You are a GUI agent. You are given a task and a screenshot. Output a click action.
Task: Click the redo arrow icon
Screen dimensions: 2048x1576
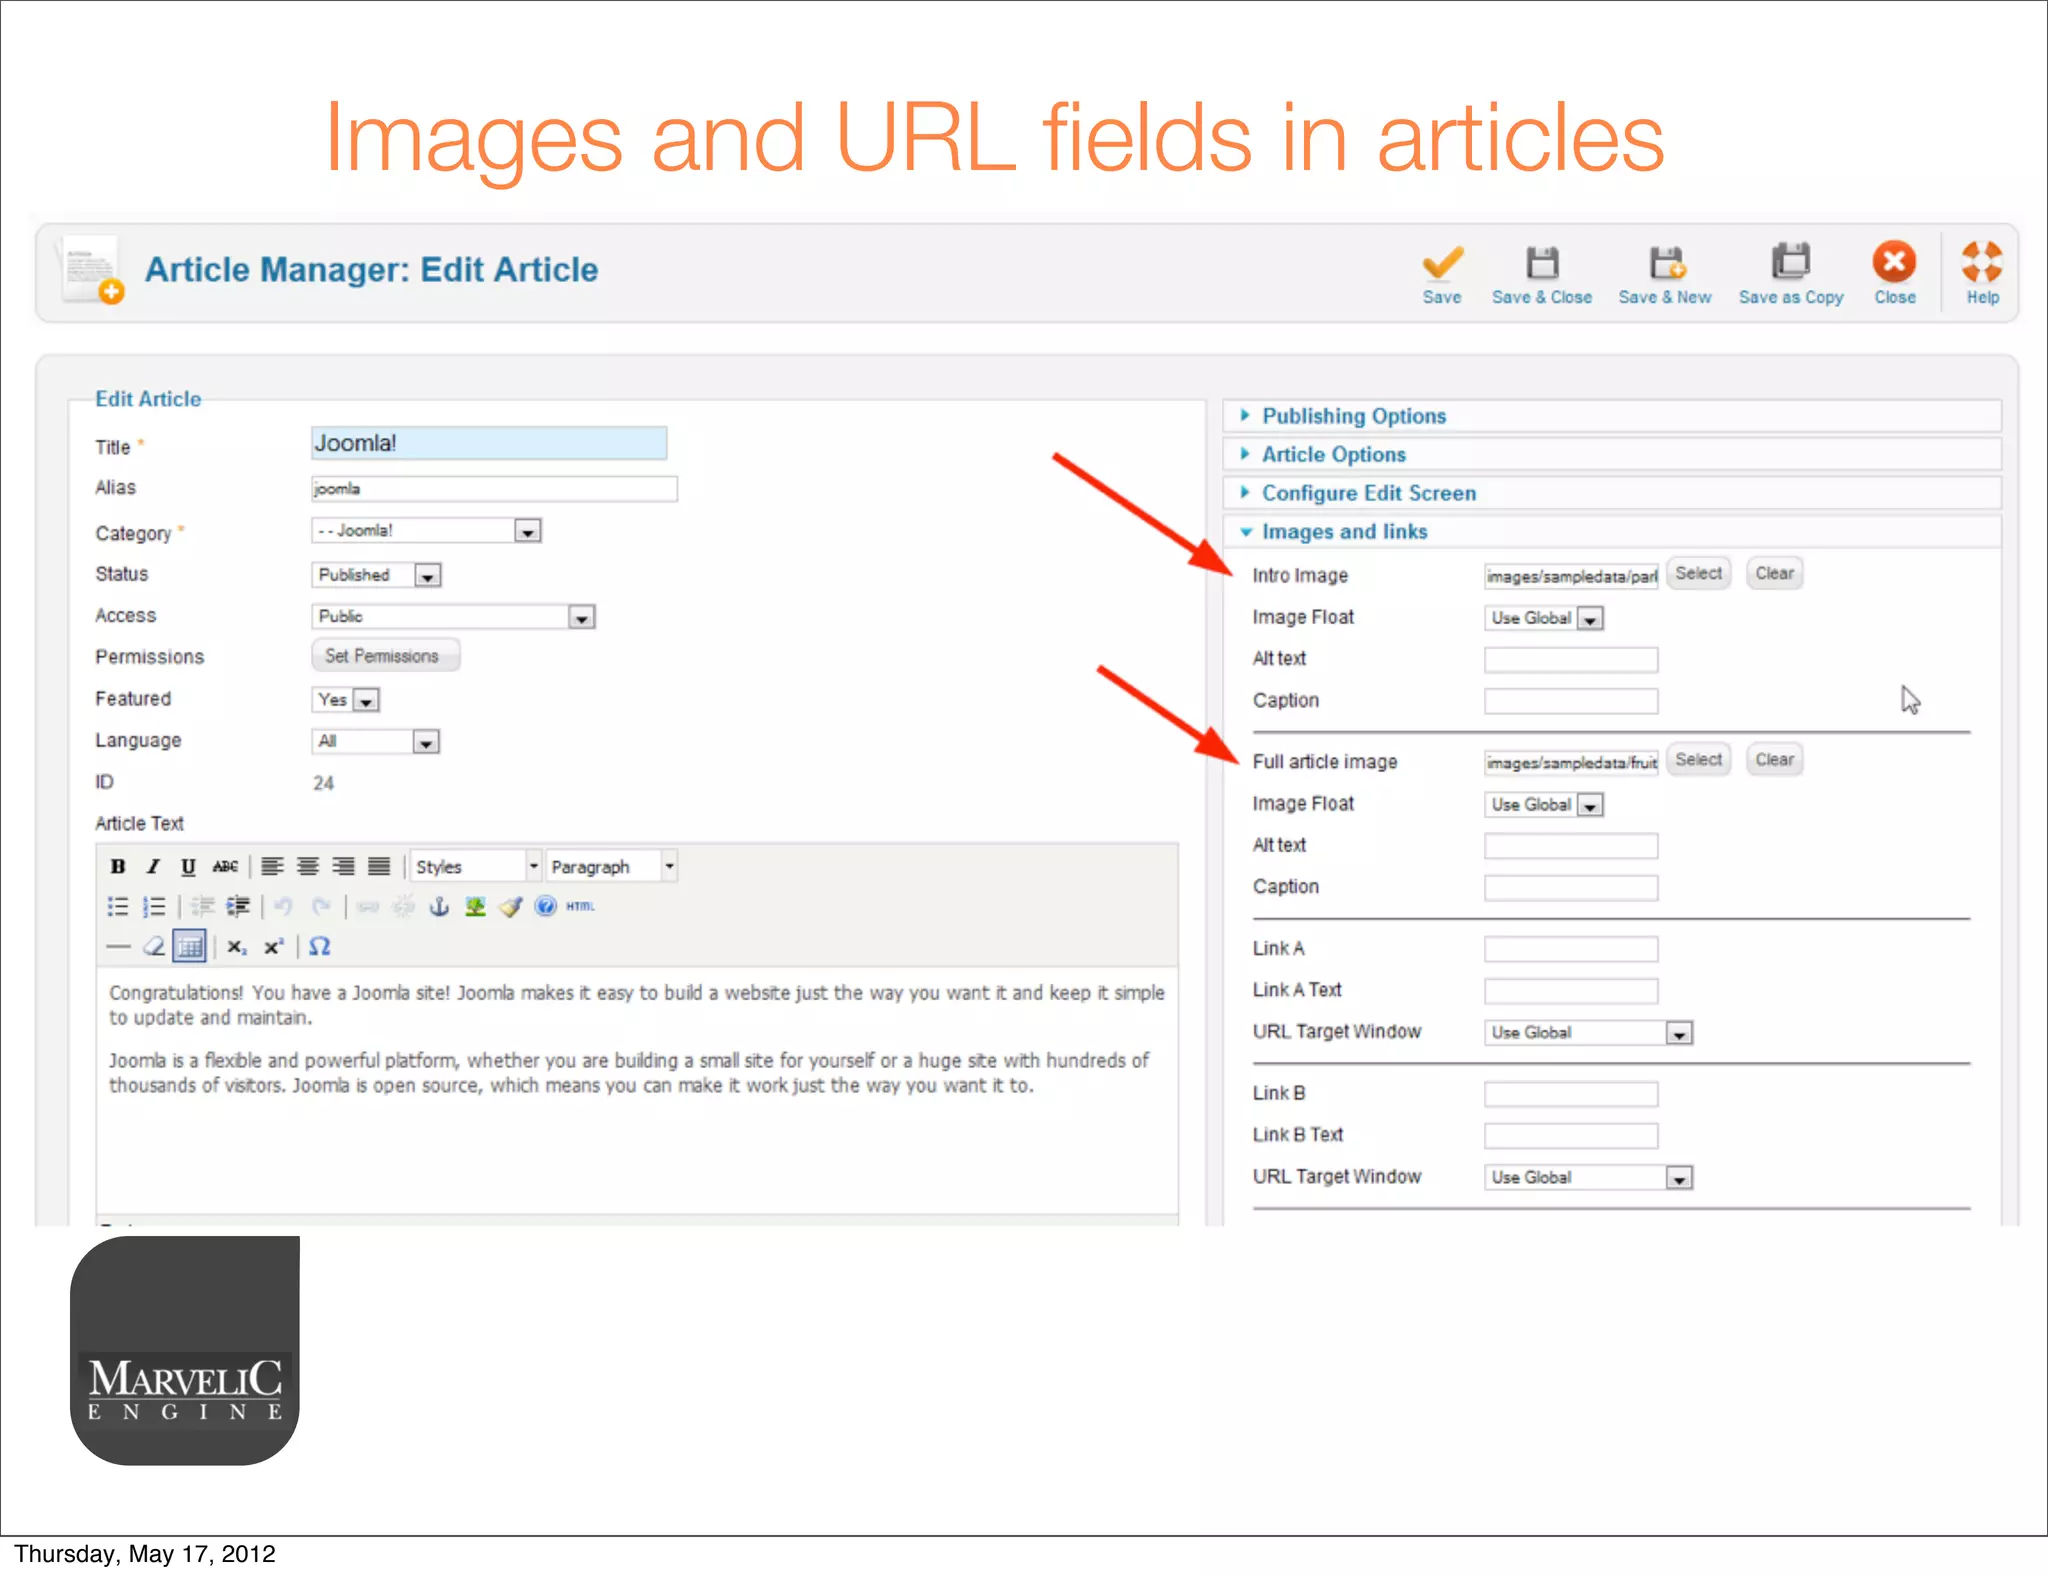point(320,906)
